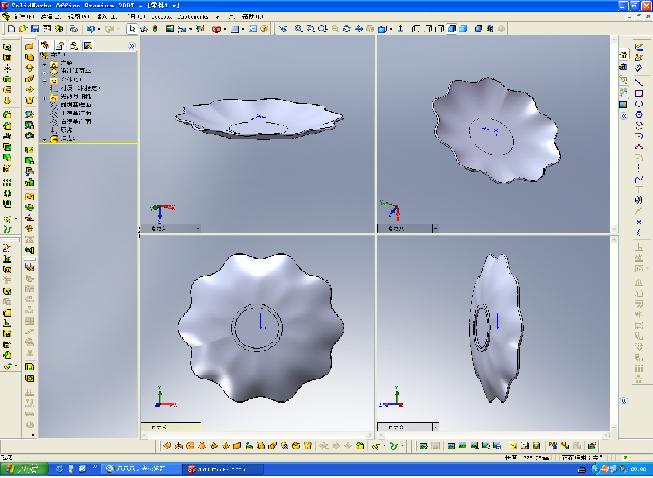Image resolution: width=653 pixels, height=478 pixels.
Task: Click the Sketch icon above the sketch tools
Action: tap(638, 47)
